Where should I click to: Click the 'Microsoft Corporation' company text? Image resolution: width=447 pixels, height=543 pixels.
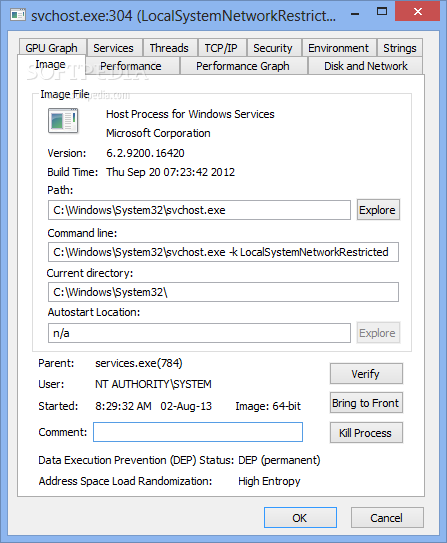click(x=158, y=133)
